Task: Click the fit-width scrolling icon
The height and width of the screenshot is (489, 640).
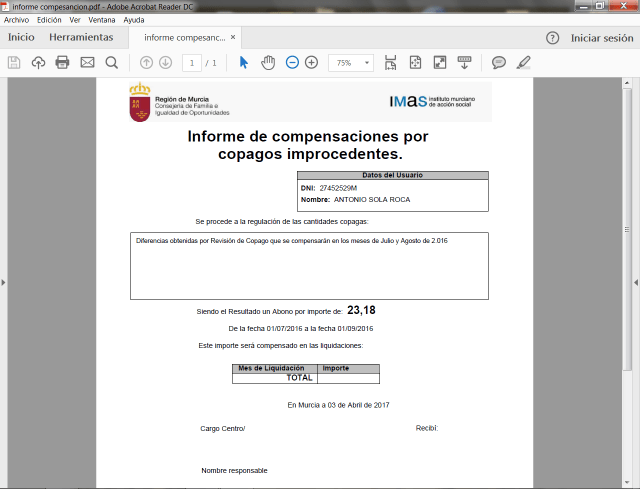Action: (391, 62)
